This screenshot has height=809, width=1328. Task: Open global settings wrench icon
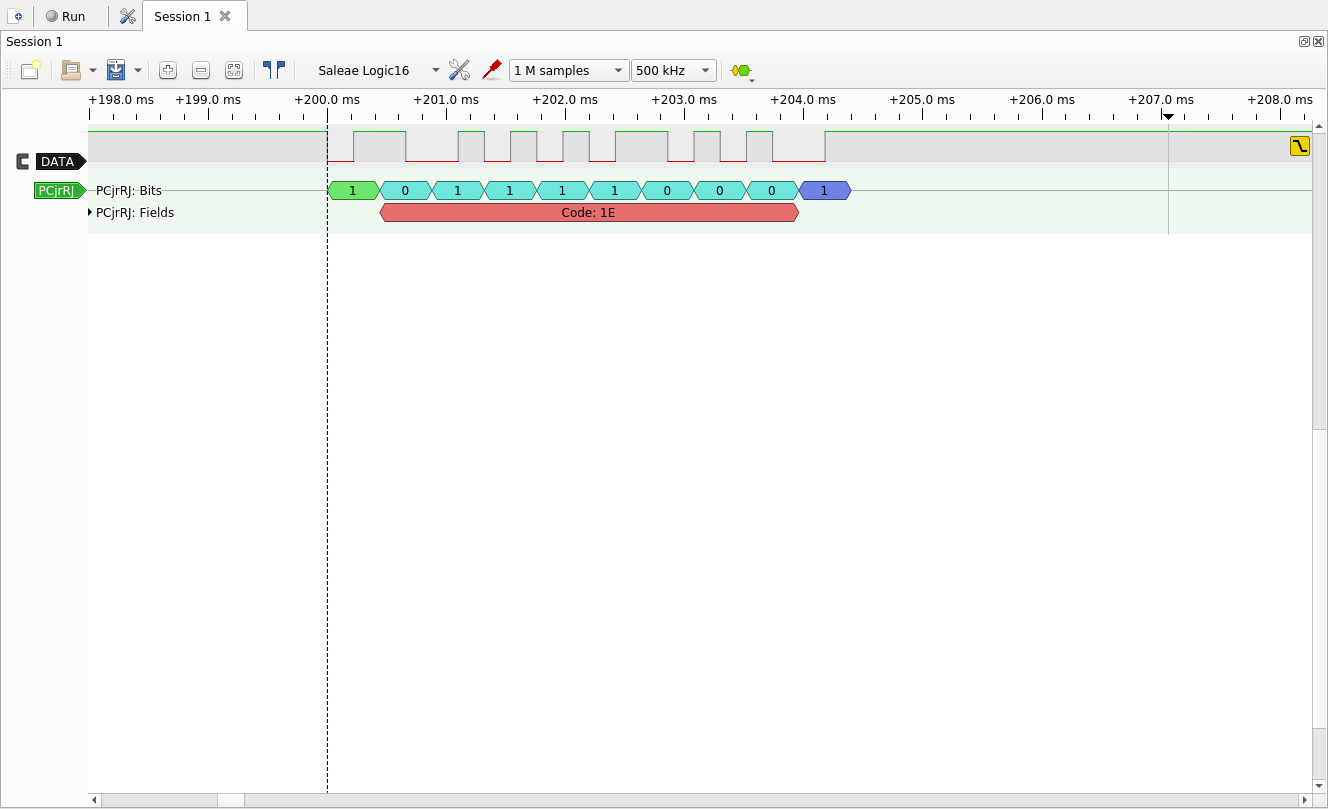(127, 16)
